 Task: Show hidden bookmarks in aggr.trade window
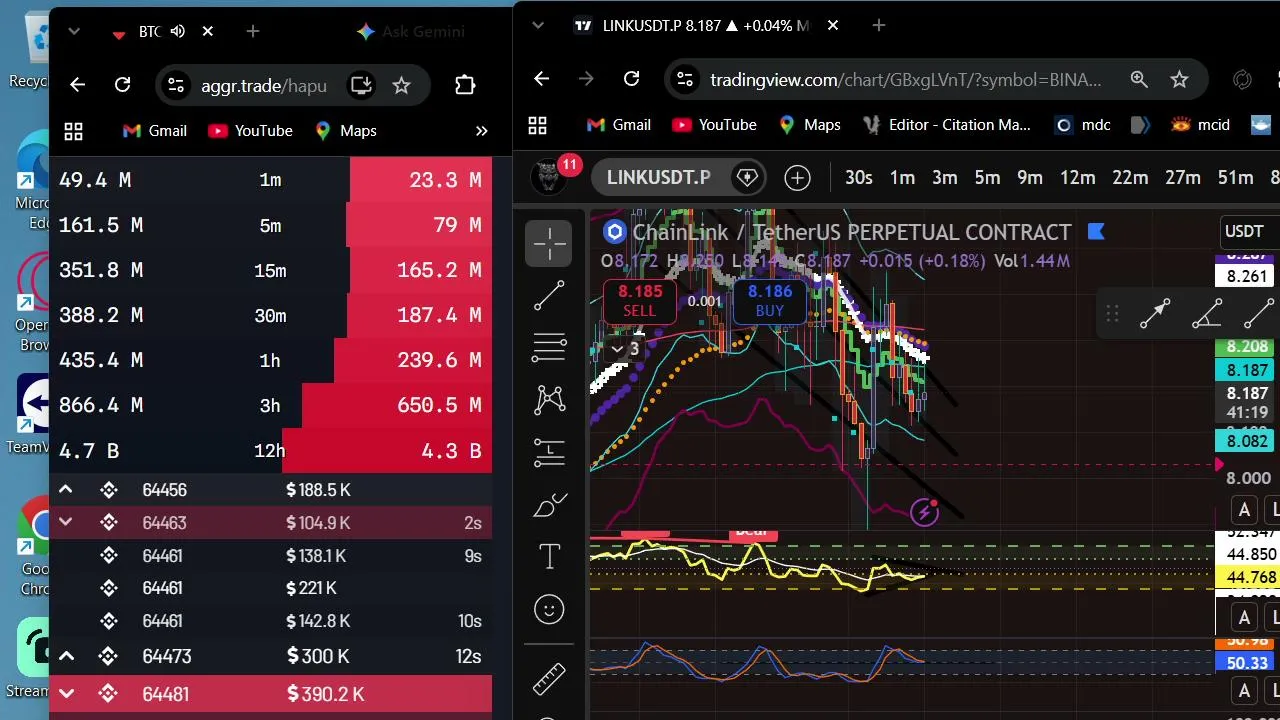[x=481, y=131]
